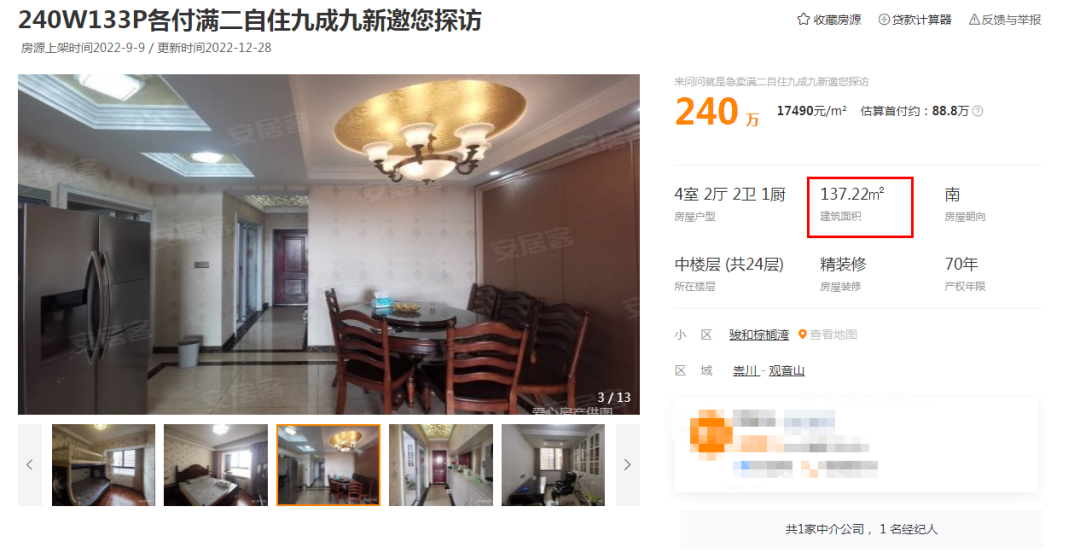Click the warning triangle report icon
Screen dimensions: 1080x553
click(974, 20)
